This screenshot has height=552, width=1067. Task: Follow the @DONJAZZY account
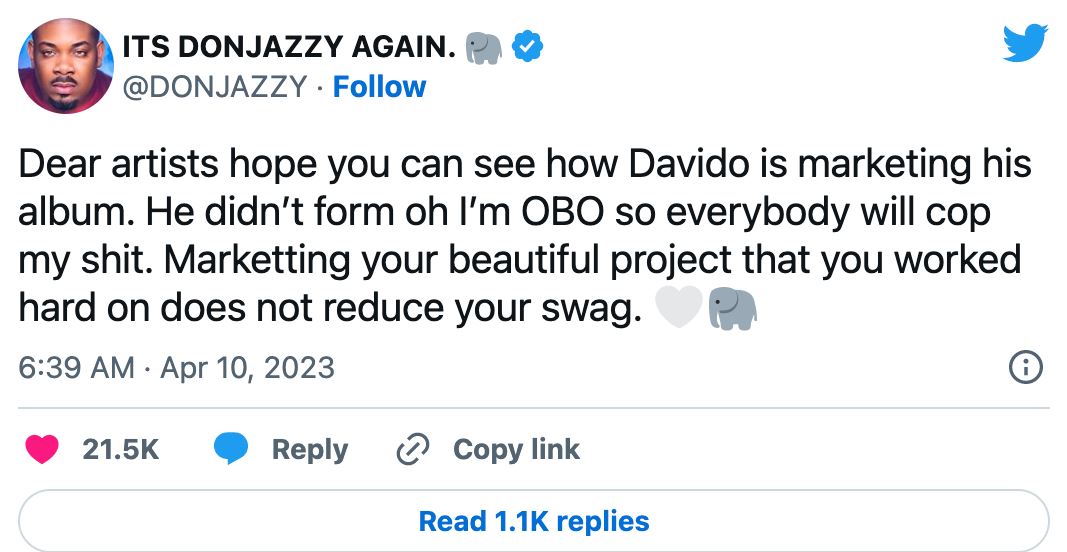coord(379,87)
